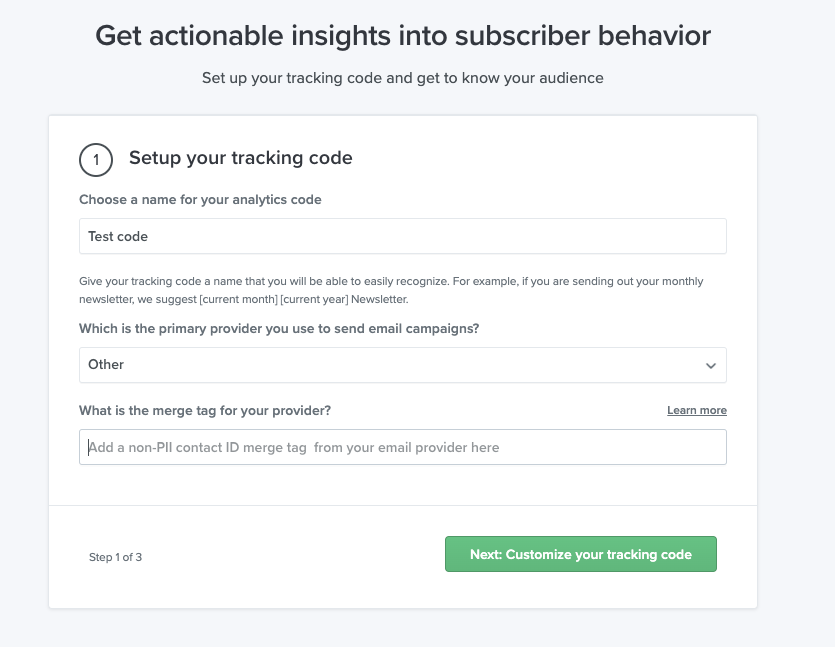Click the page title about subscriber behavior
The image size is (835, 647).
(x=402, y=35)
